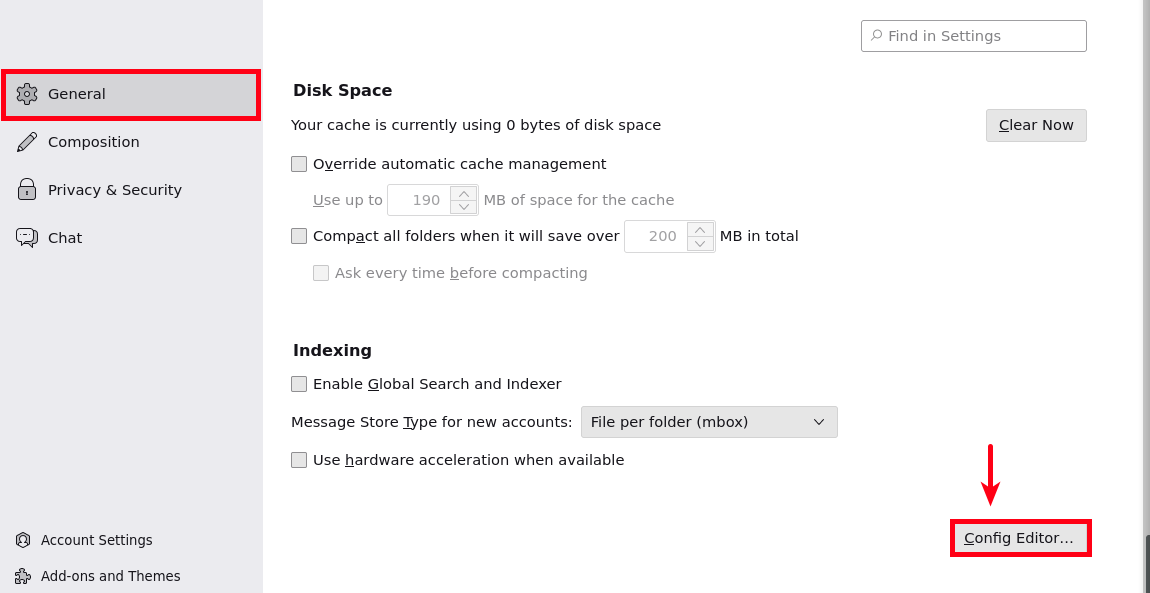Click the Add-ons and Themes puzzle icon
This screenshot has height=593, width=1150.
(x=23, y=576)
